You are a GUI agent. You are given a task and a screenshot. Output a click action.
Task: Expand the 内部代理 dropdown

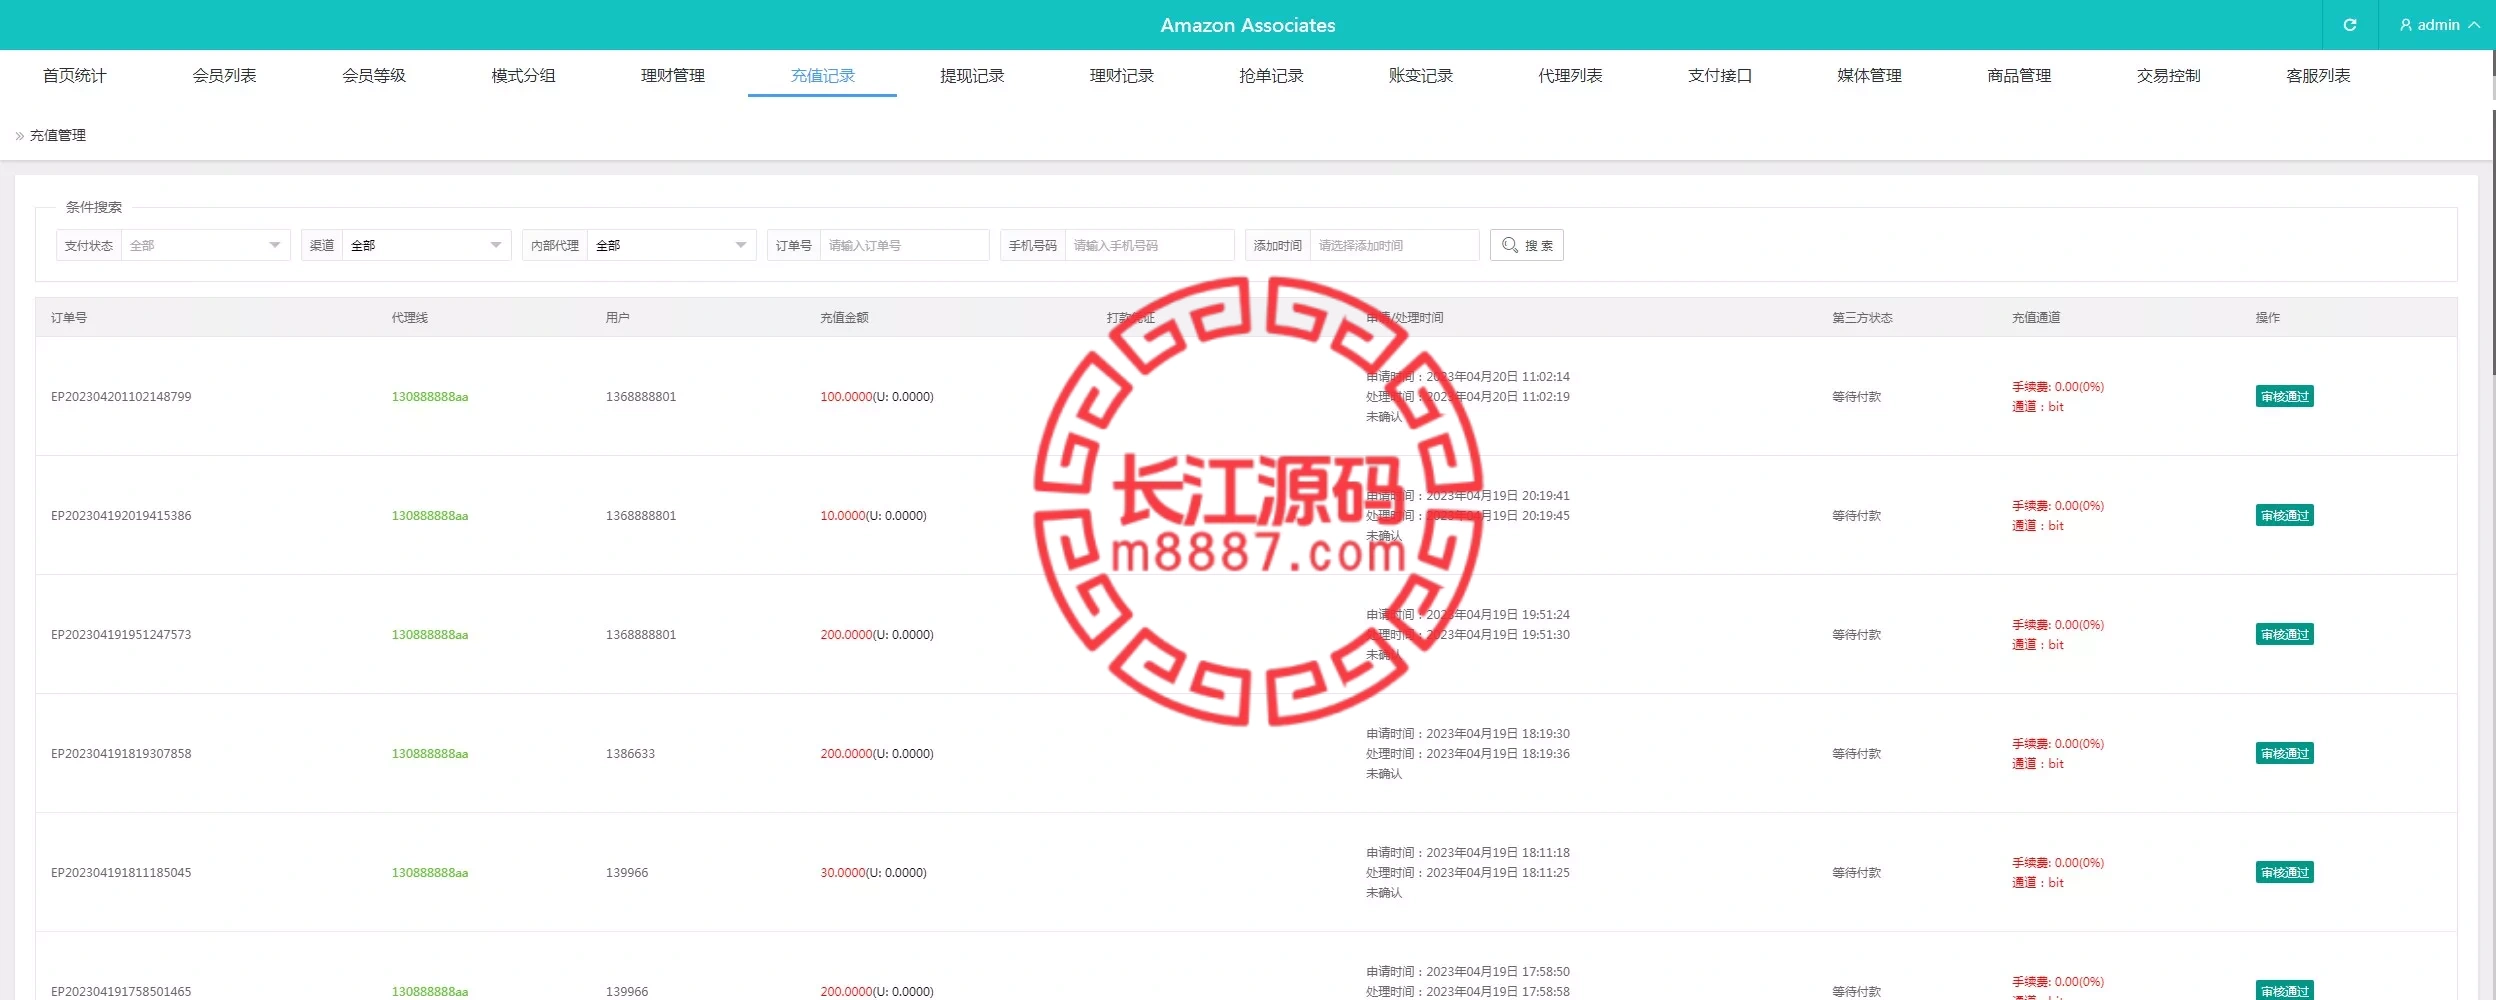pos(672,245)
